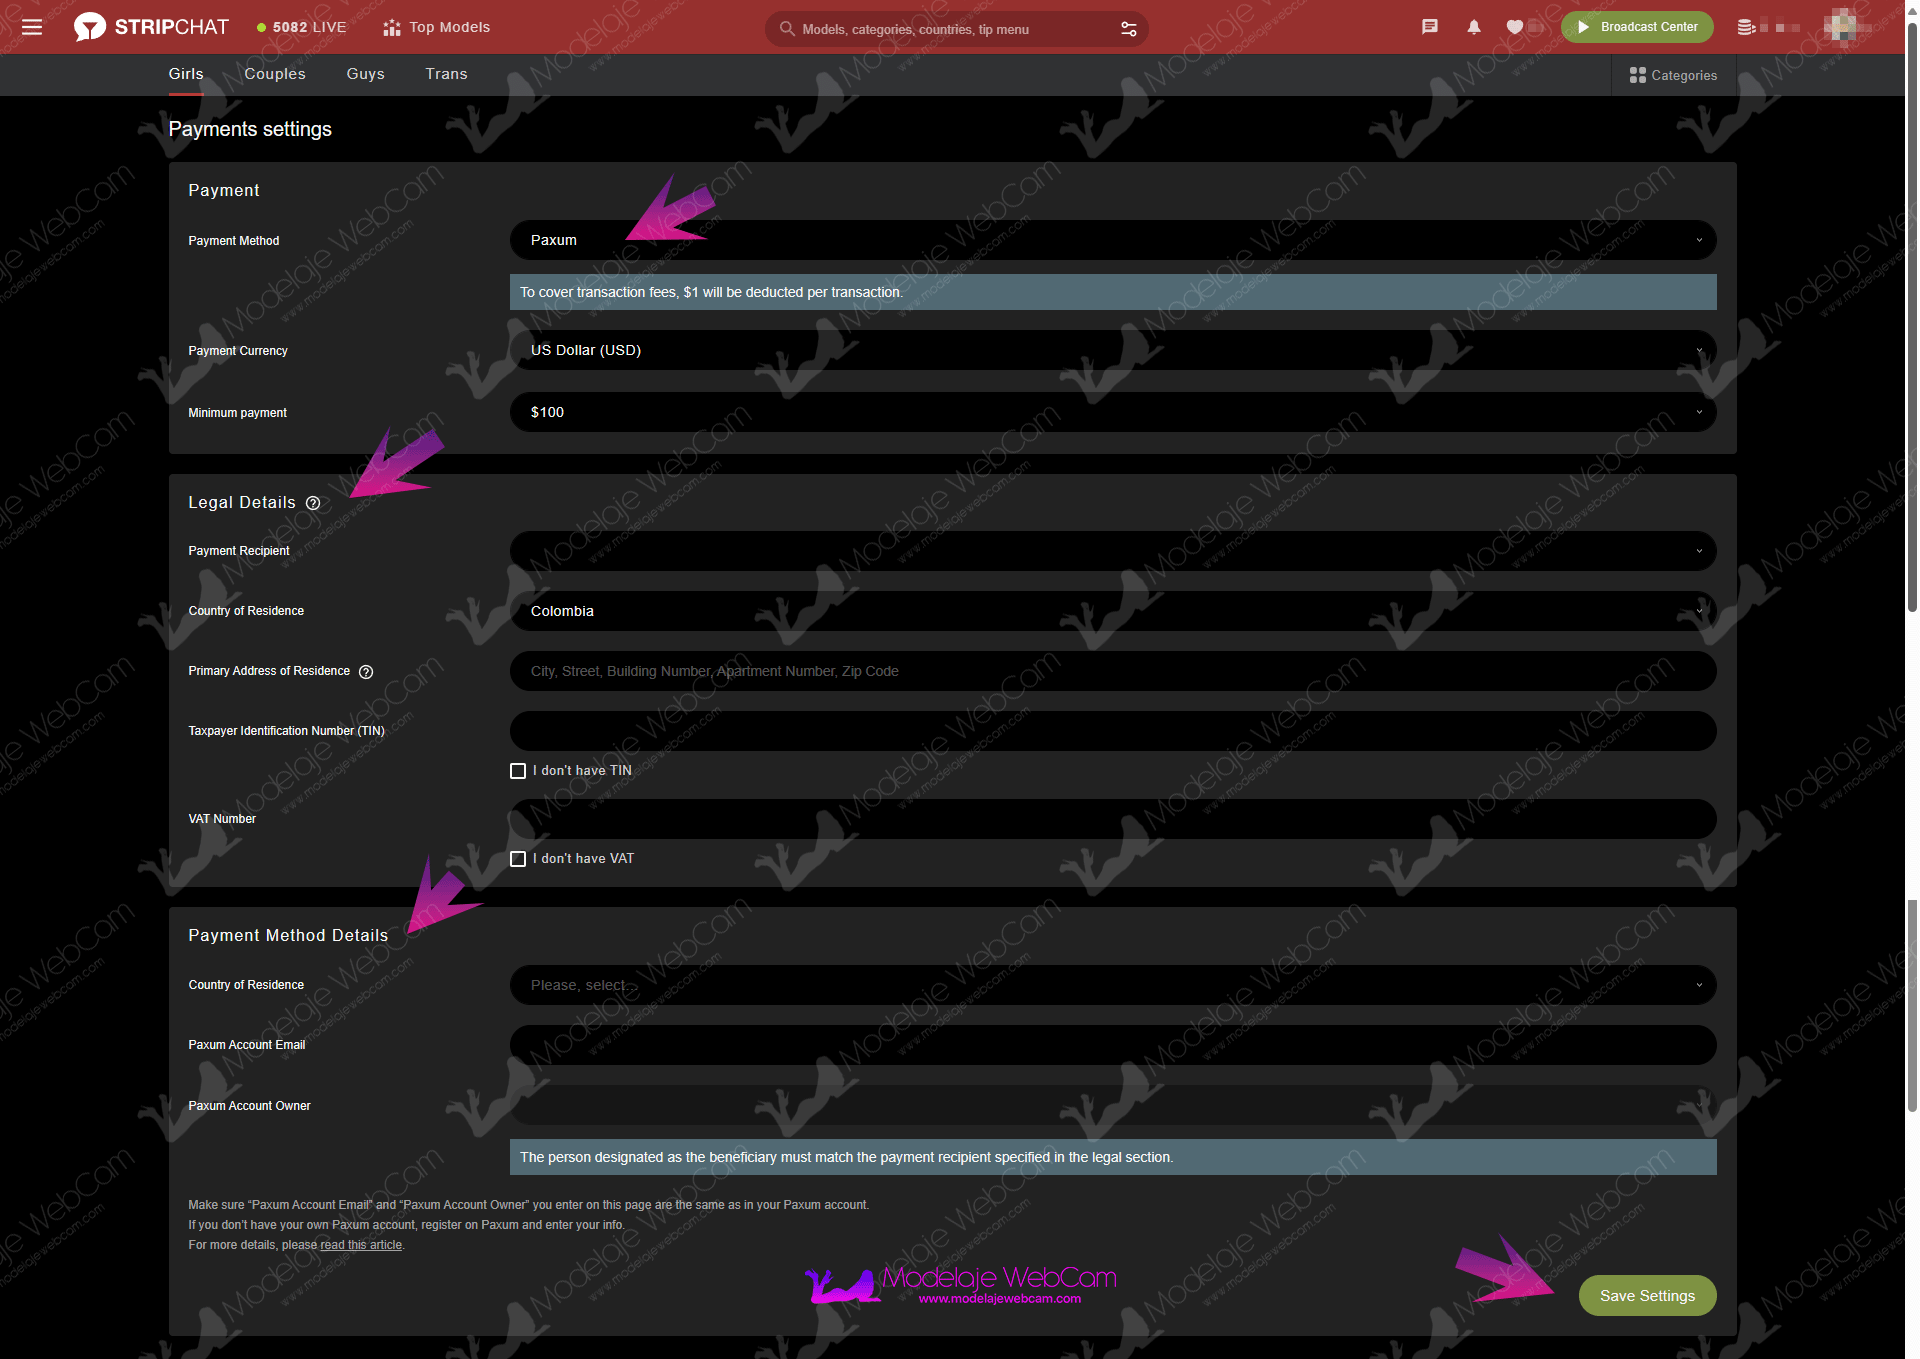1920x1359 pixels.
Task: Open the hamburger menu
Action: coord(32,27)
